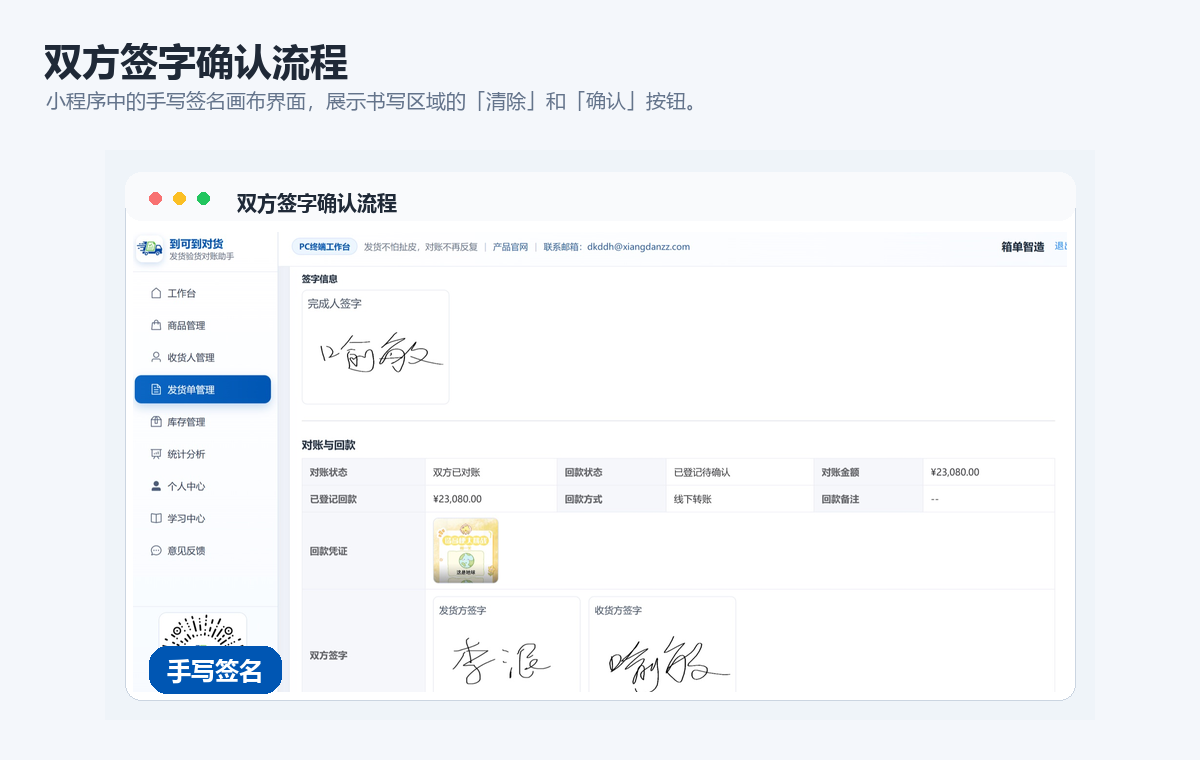Click the 到可到对货 app title
Image resolution: width=1200 pixels, height=760 pixels.
click(197, 243)
